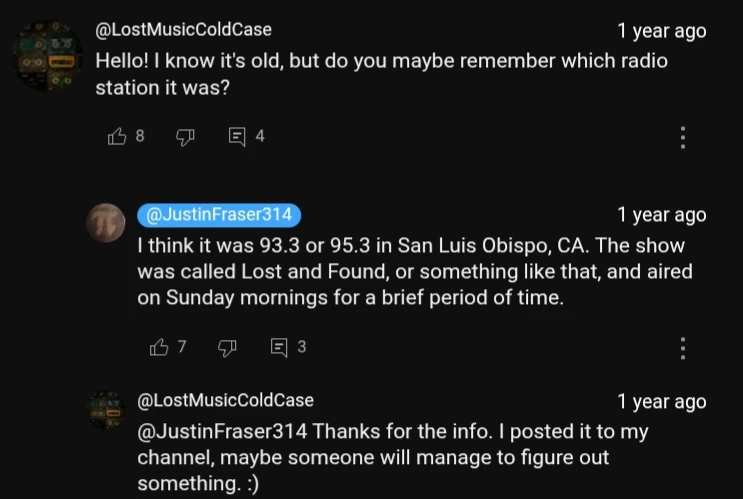Dislike the top LostMusicColdCase comment
Image resolution: width=743 pixels, height=499 pixels.
coord(184,137)
